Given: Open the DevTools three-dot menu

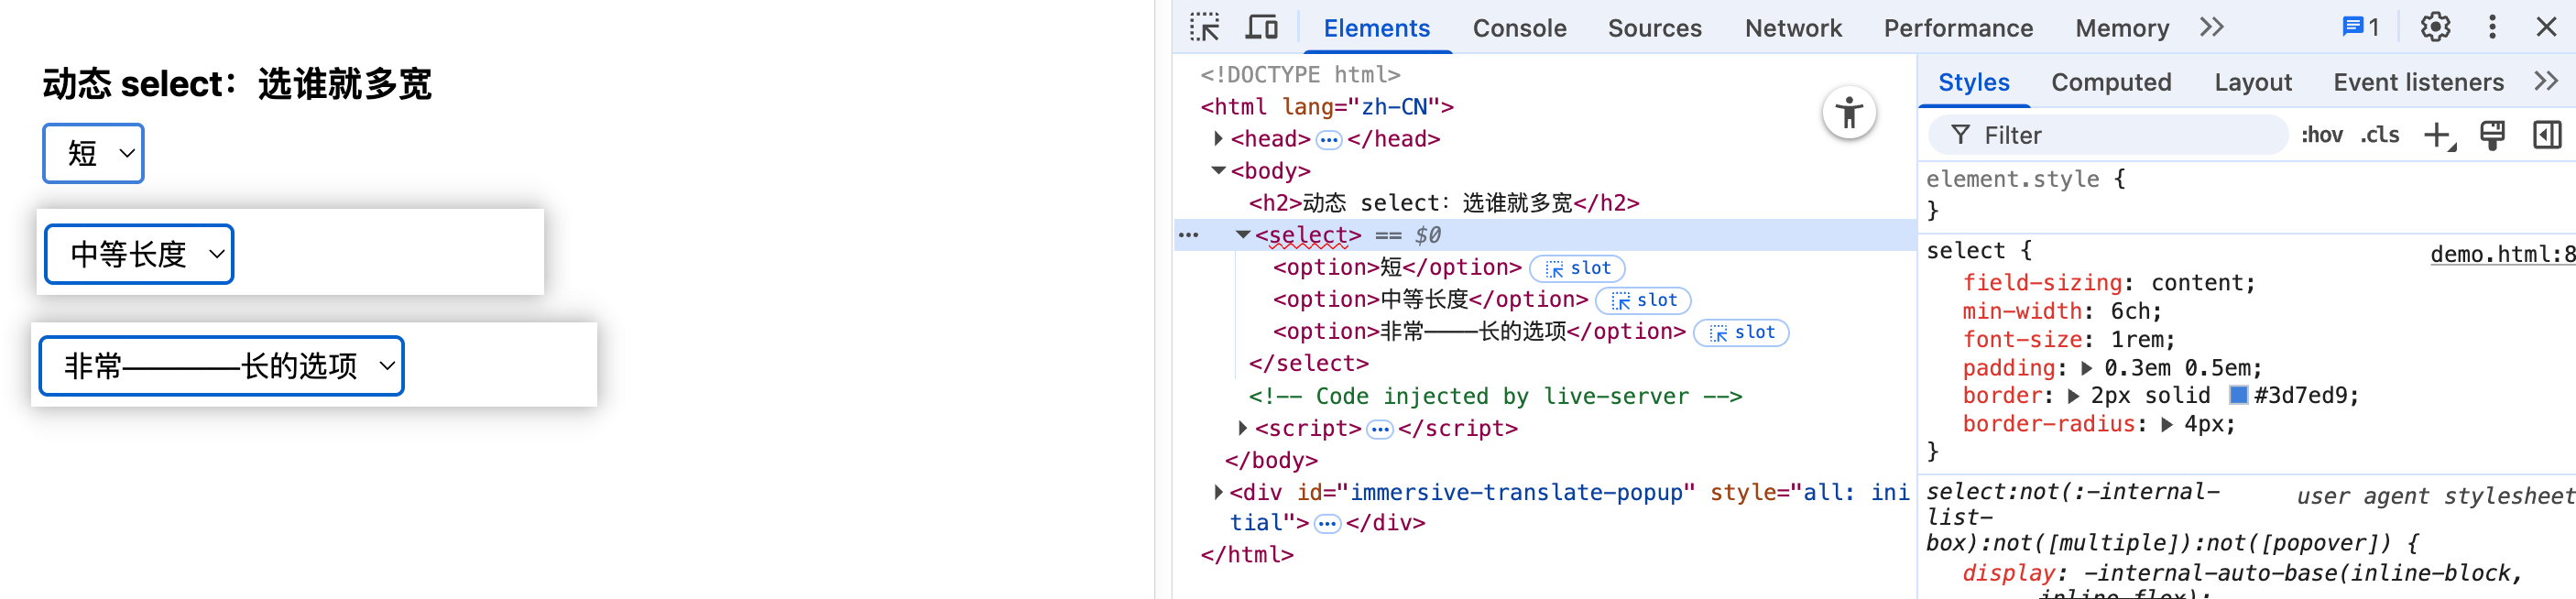Looking at the screenshot, I should 2492,27.
